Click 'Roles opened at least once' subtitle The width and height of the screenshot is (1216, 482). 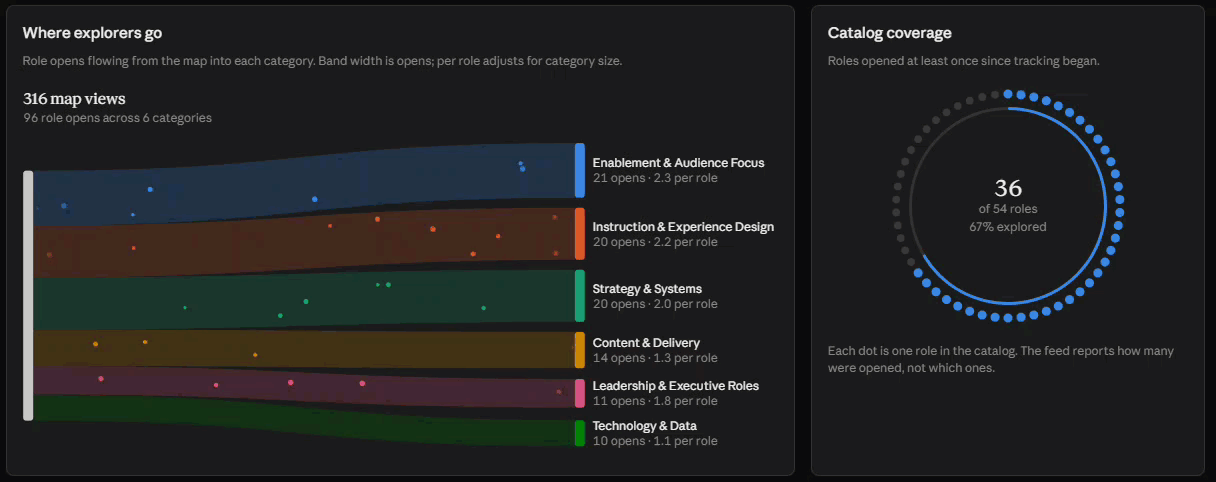pos(964,61)
